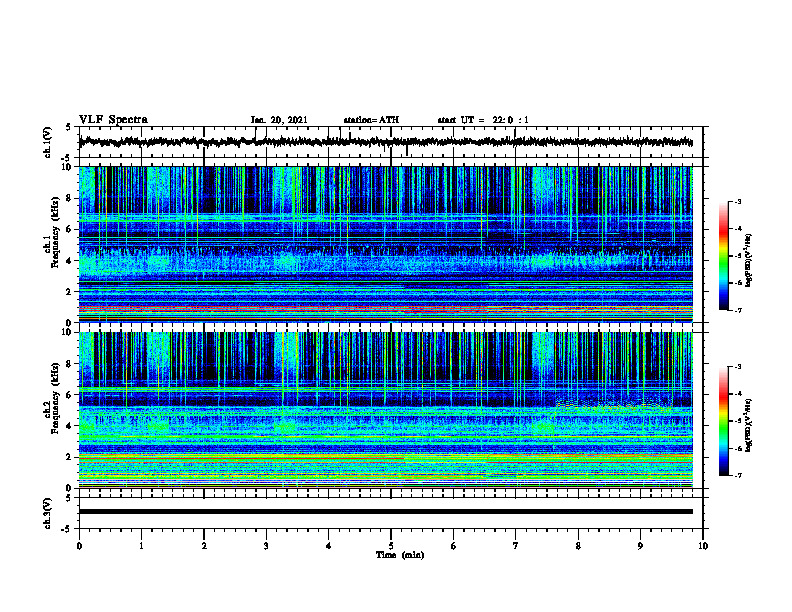Viewport: 792px width, 612px height.
Task: Click the ch.1 voltage waveform trace panel
Action: tap(391, 142)
